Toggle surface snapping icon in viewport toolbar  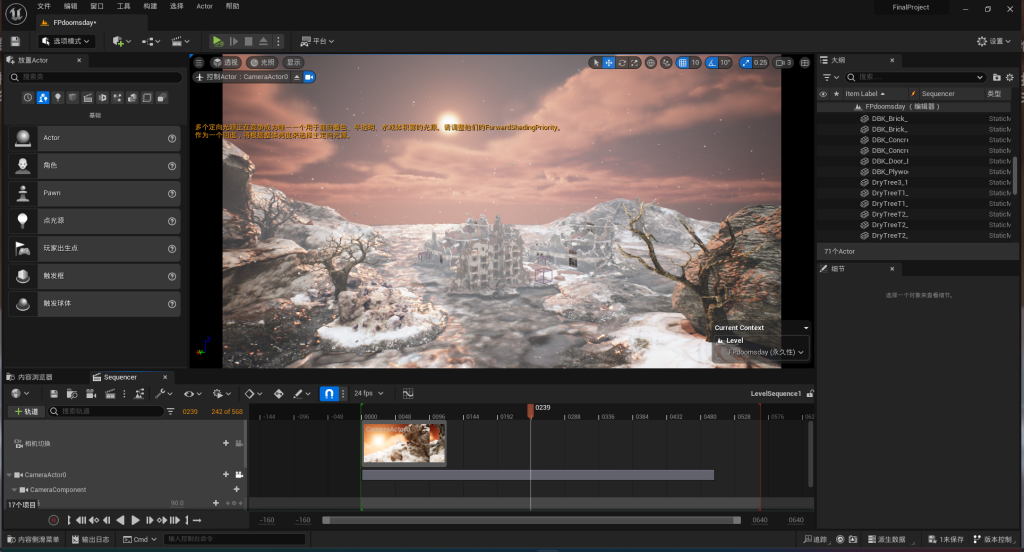666,63
